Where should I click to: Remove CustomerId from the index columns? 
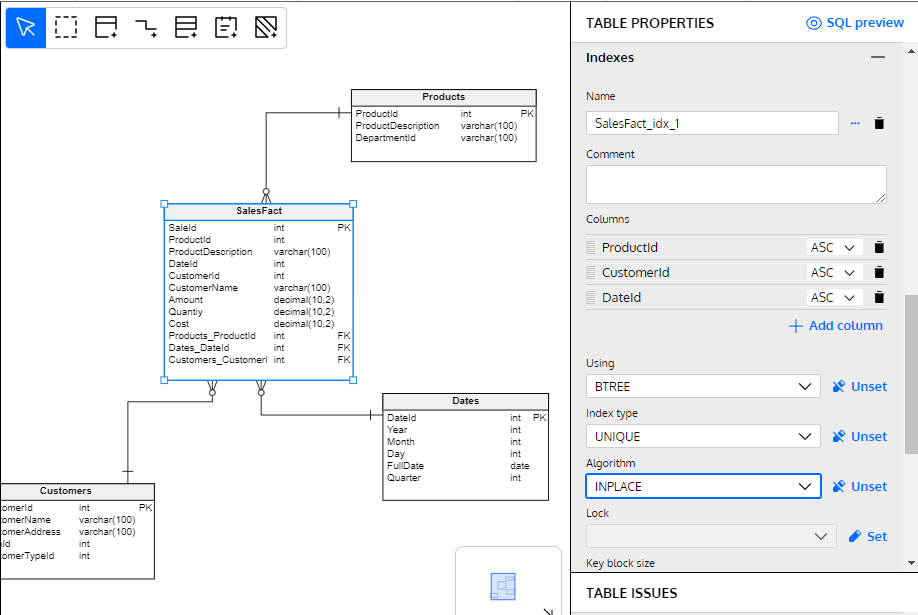(x=879, y=273)
